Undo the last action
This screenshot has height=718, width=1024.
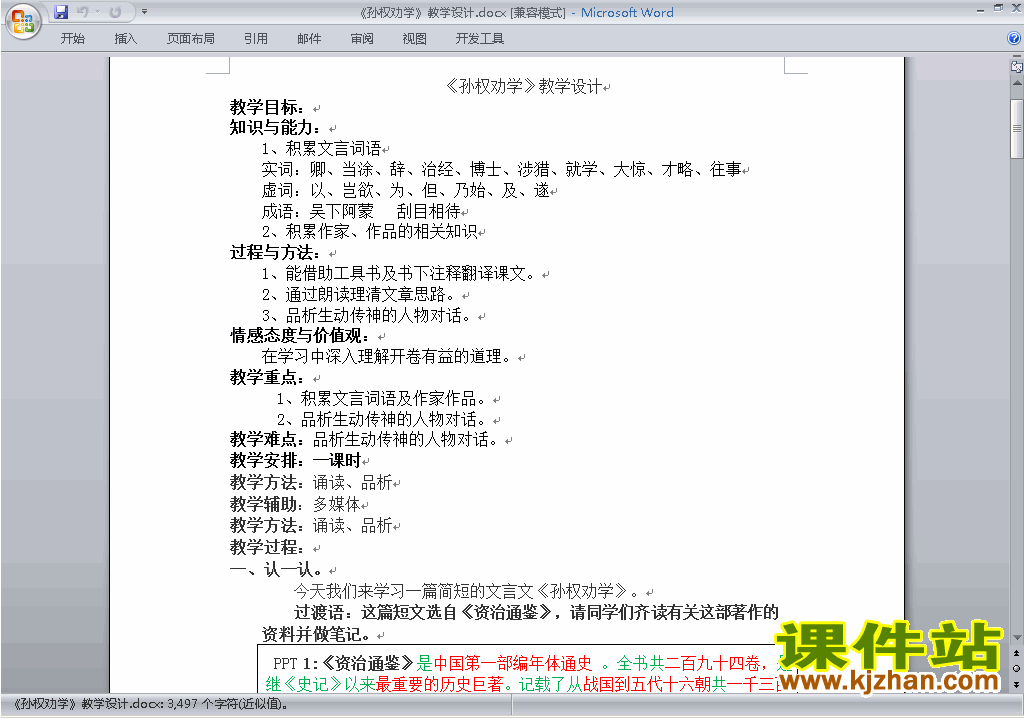82,12
